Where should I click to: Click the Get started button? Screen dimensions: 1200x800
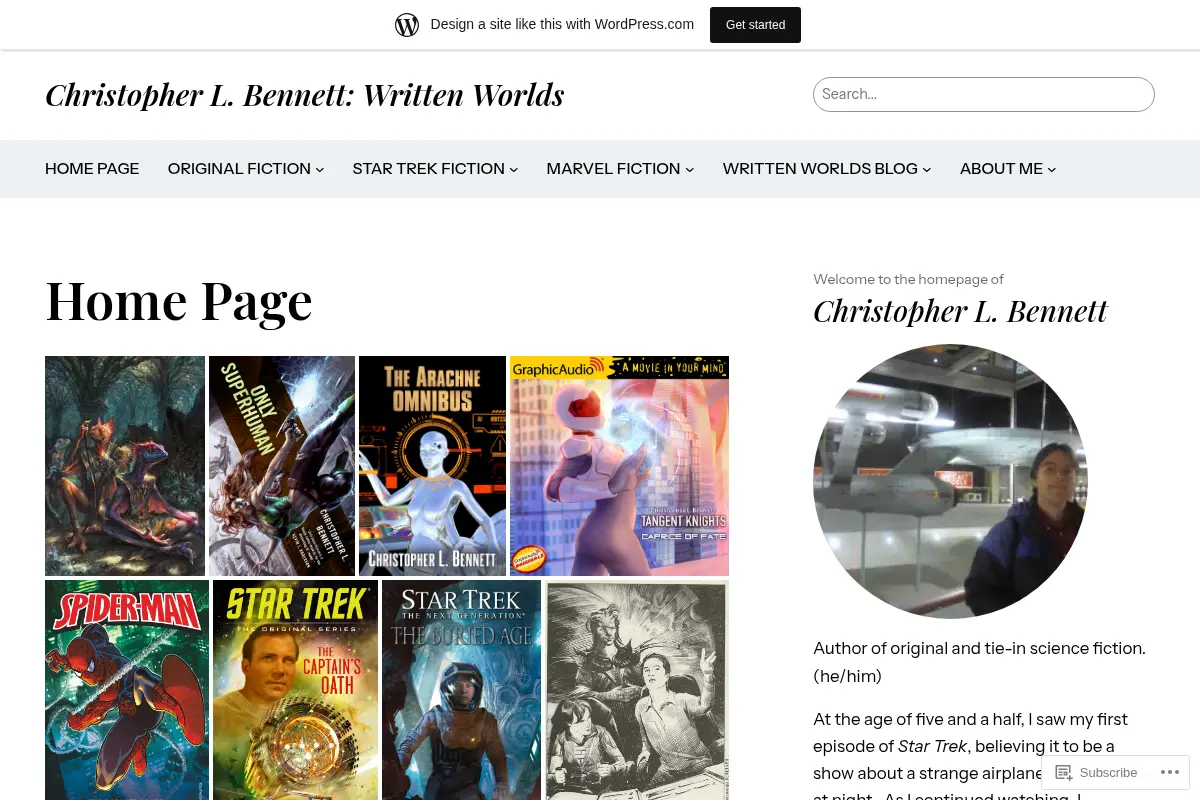coord(755,25)
